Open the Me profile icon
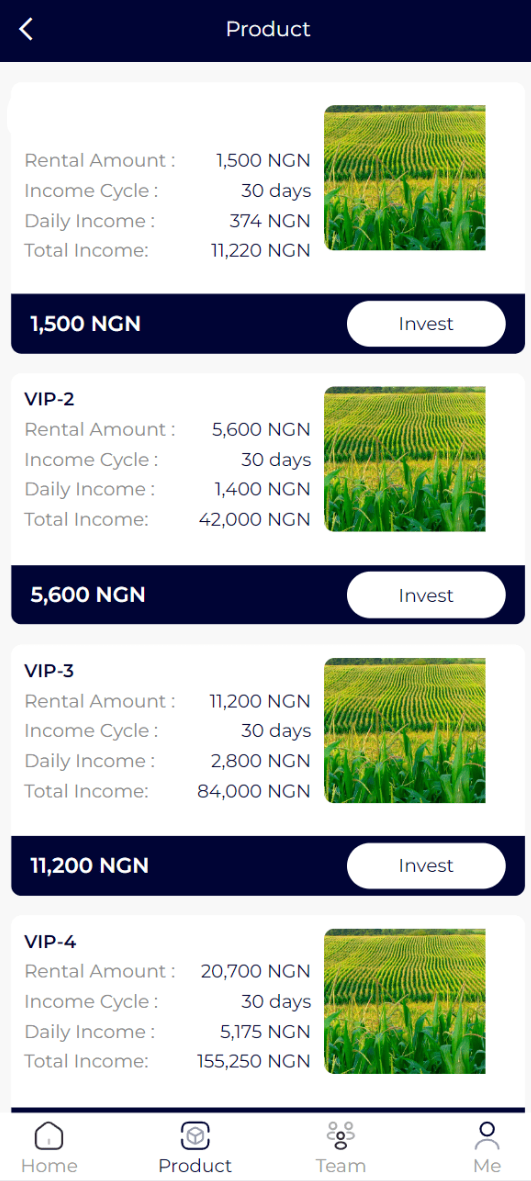Screen dimensions: 531x1181 click(487, 1134)
